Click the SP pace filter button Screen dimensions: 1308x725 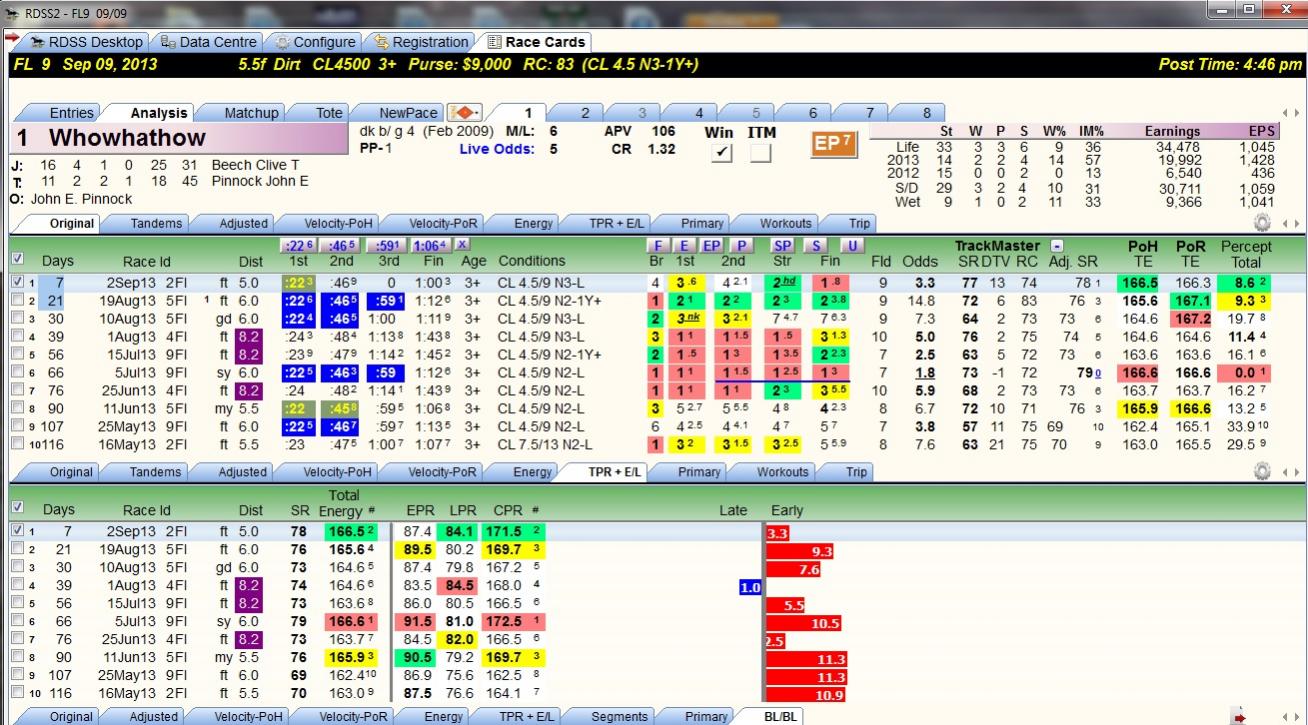click(x=783, y=245)
